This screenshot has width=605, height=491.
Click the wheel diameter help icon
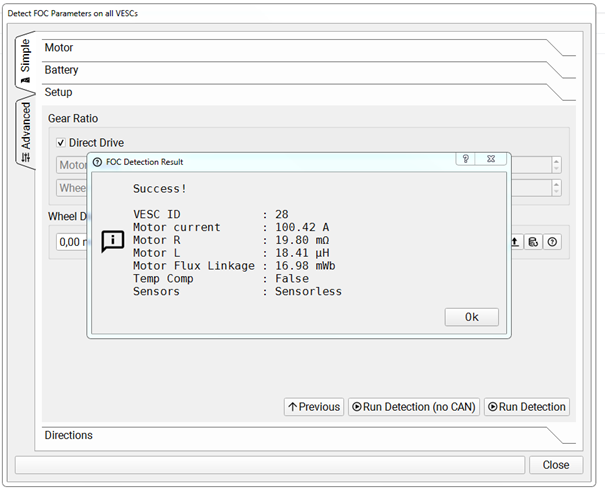(x=552, y=242)
